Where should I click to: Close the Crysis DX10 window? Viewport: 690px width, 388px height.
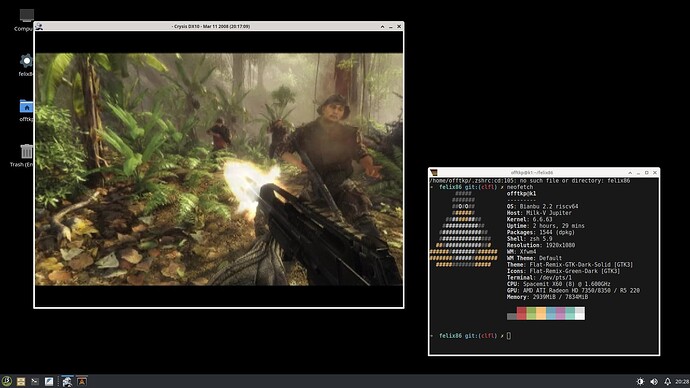click(x=399, y=26)
